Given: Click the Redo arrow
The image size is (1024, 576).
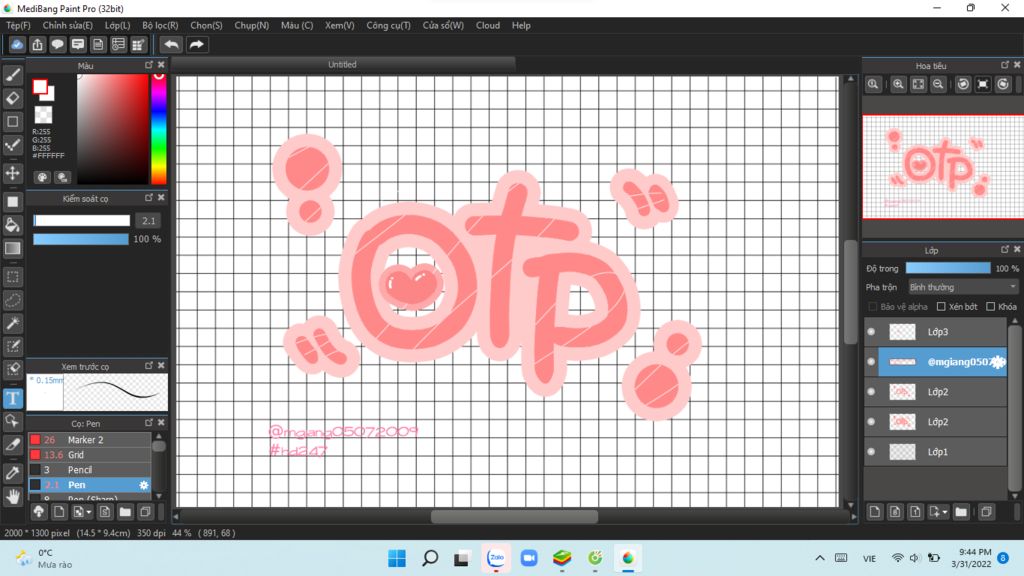Looking at the screenshot, I should pos(196,44).
